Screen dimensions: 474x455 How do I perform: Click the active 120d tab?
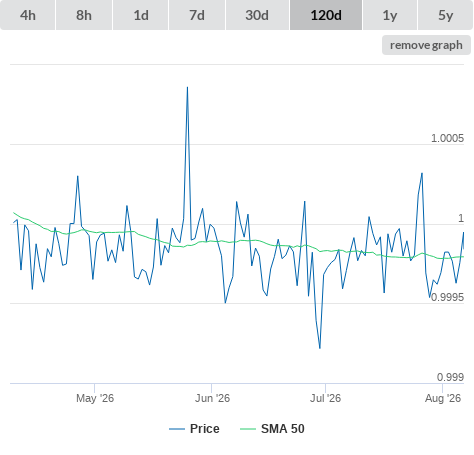pos(326,15)
